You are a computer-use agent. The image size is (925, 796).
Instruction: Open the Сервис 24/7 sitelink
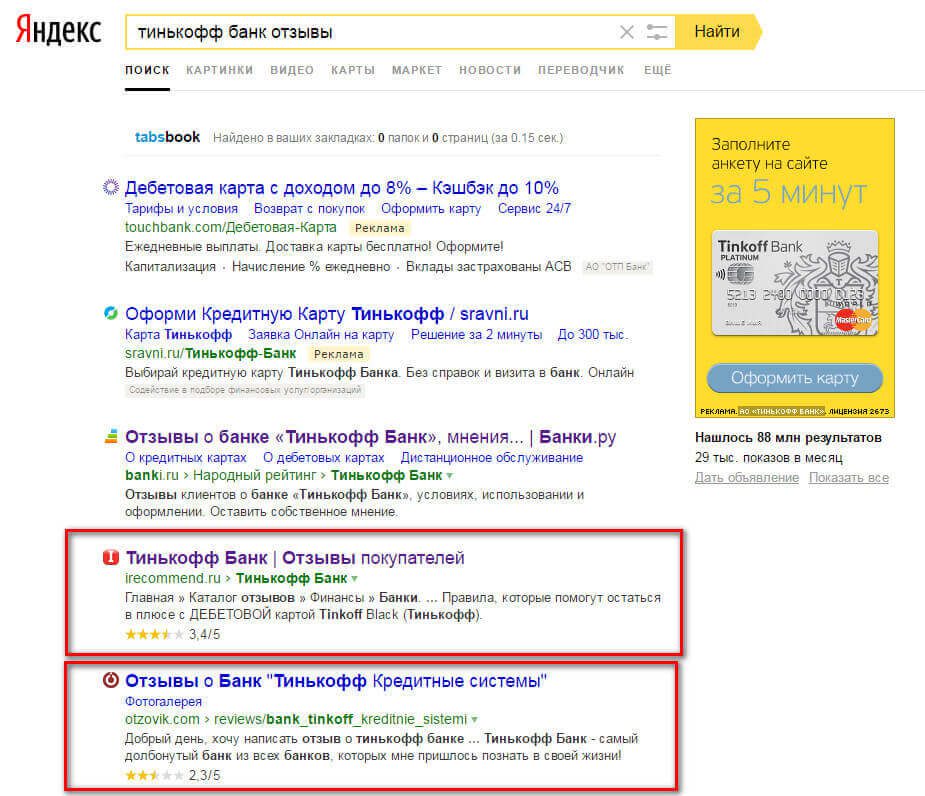click(x=534, y=208)
